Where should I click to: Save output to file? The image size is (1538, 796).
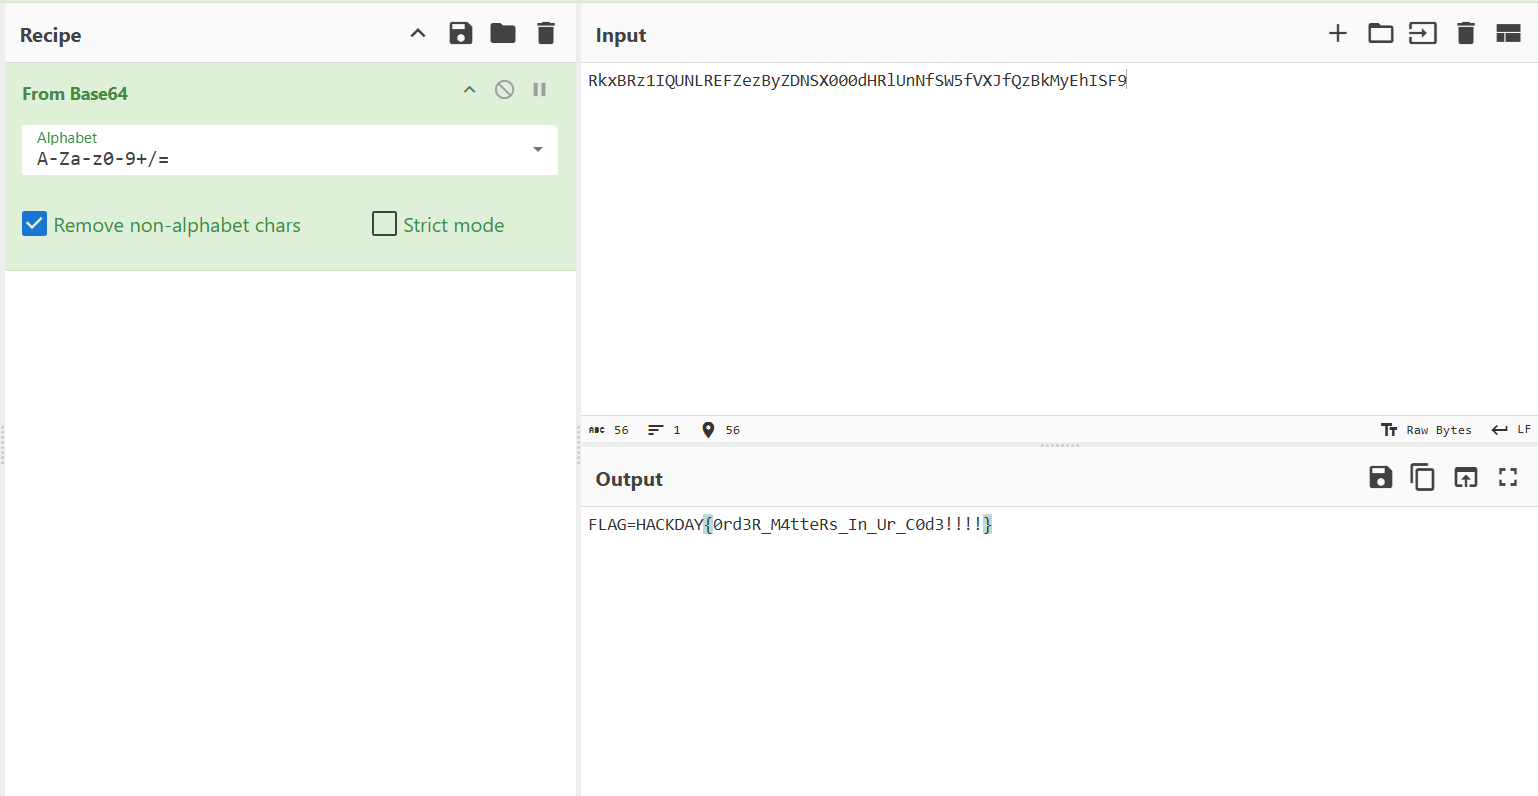(x=1381, y=478)
